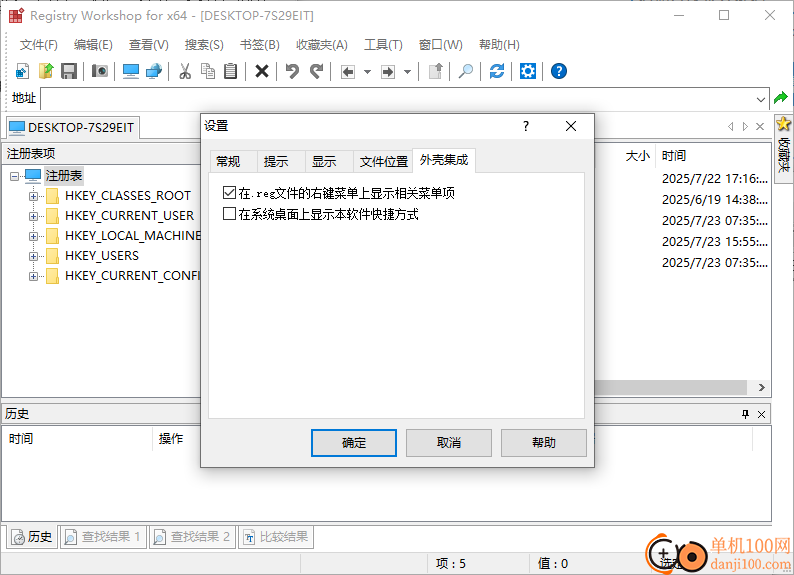Expand HKEY_CURRENT_USER node
Viewport: 794px width, 575px height.
click(x=33, y=216)
